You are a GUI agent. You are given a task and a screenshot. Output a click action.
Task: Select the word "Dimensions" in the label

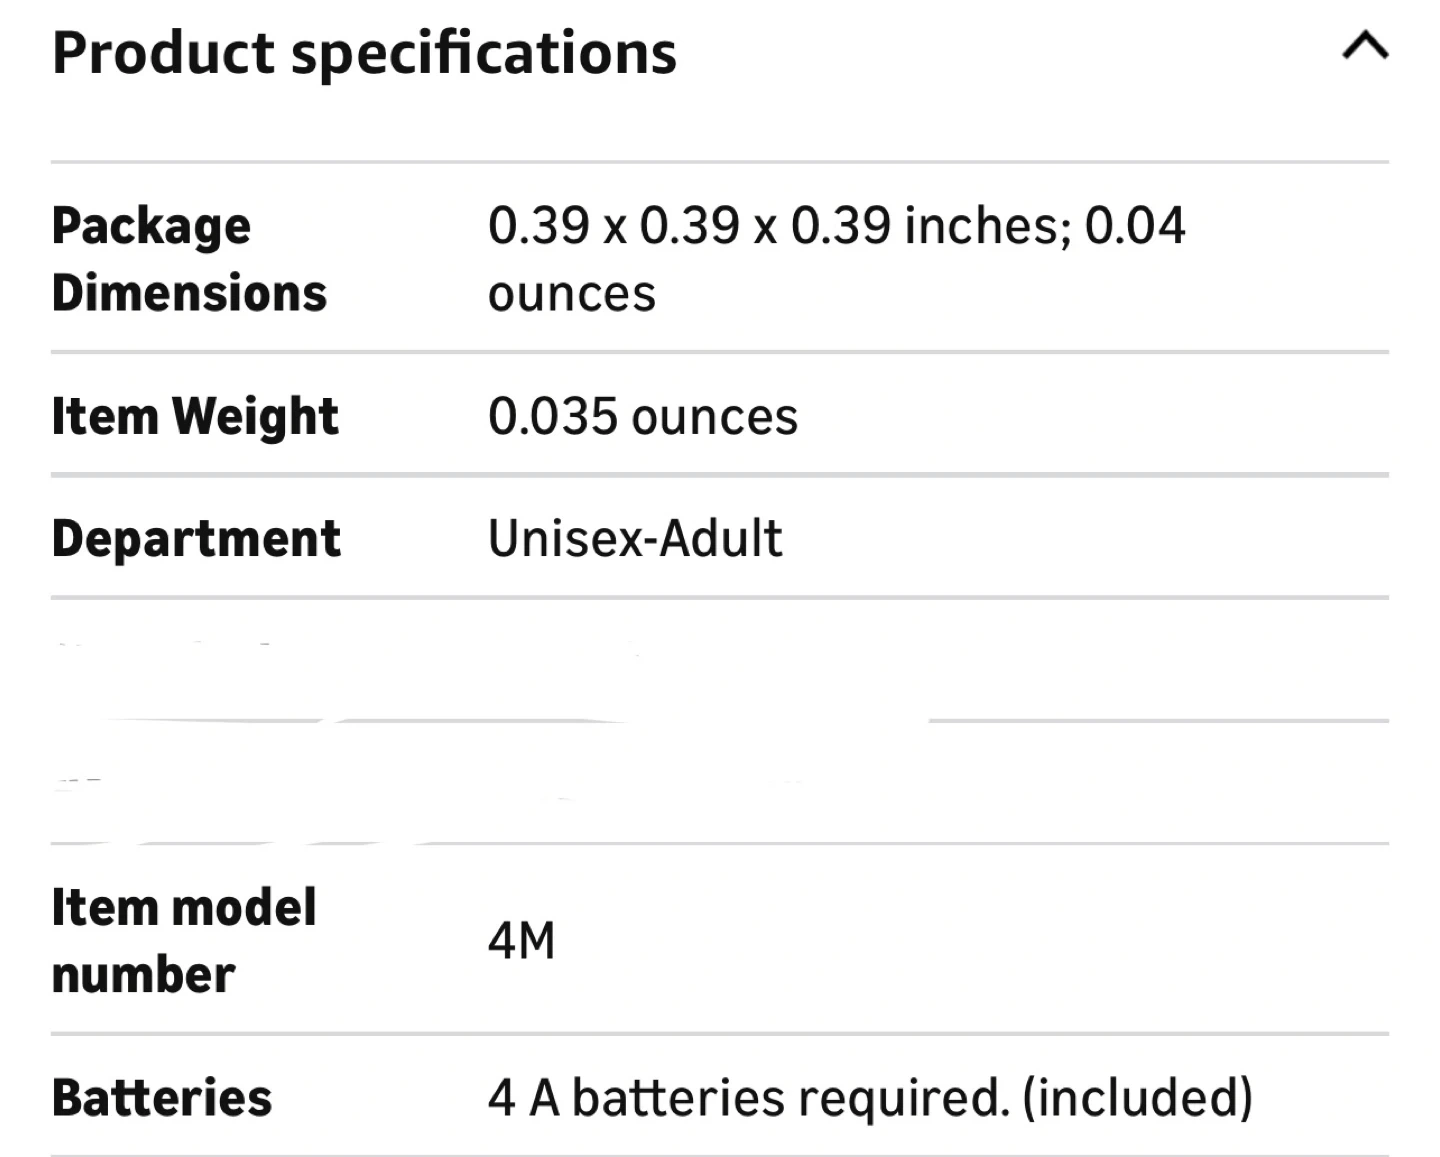click(x=189, y=294)
